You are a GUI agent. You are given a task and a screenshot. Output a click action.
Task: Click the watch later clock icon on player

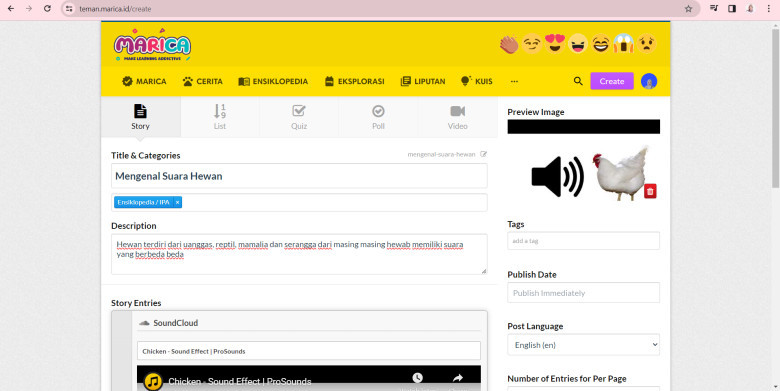click(x=417, y=378)
